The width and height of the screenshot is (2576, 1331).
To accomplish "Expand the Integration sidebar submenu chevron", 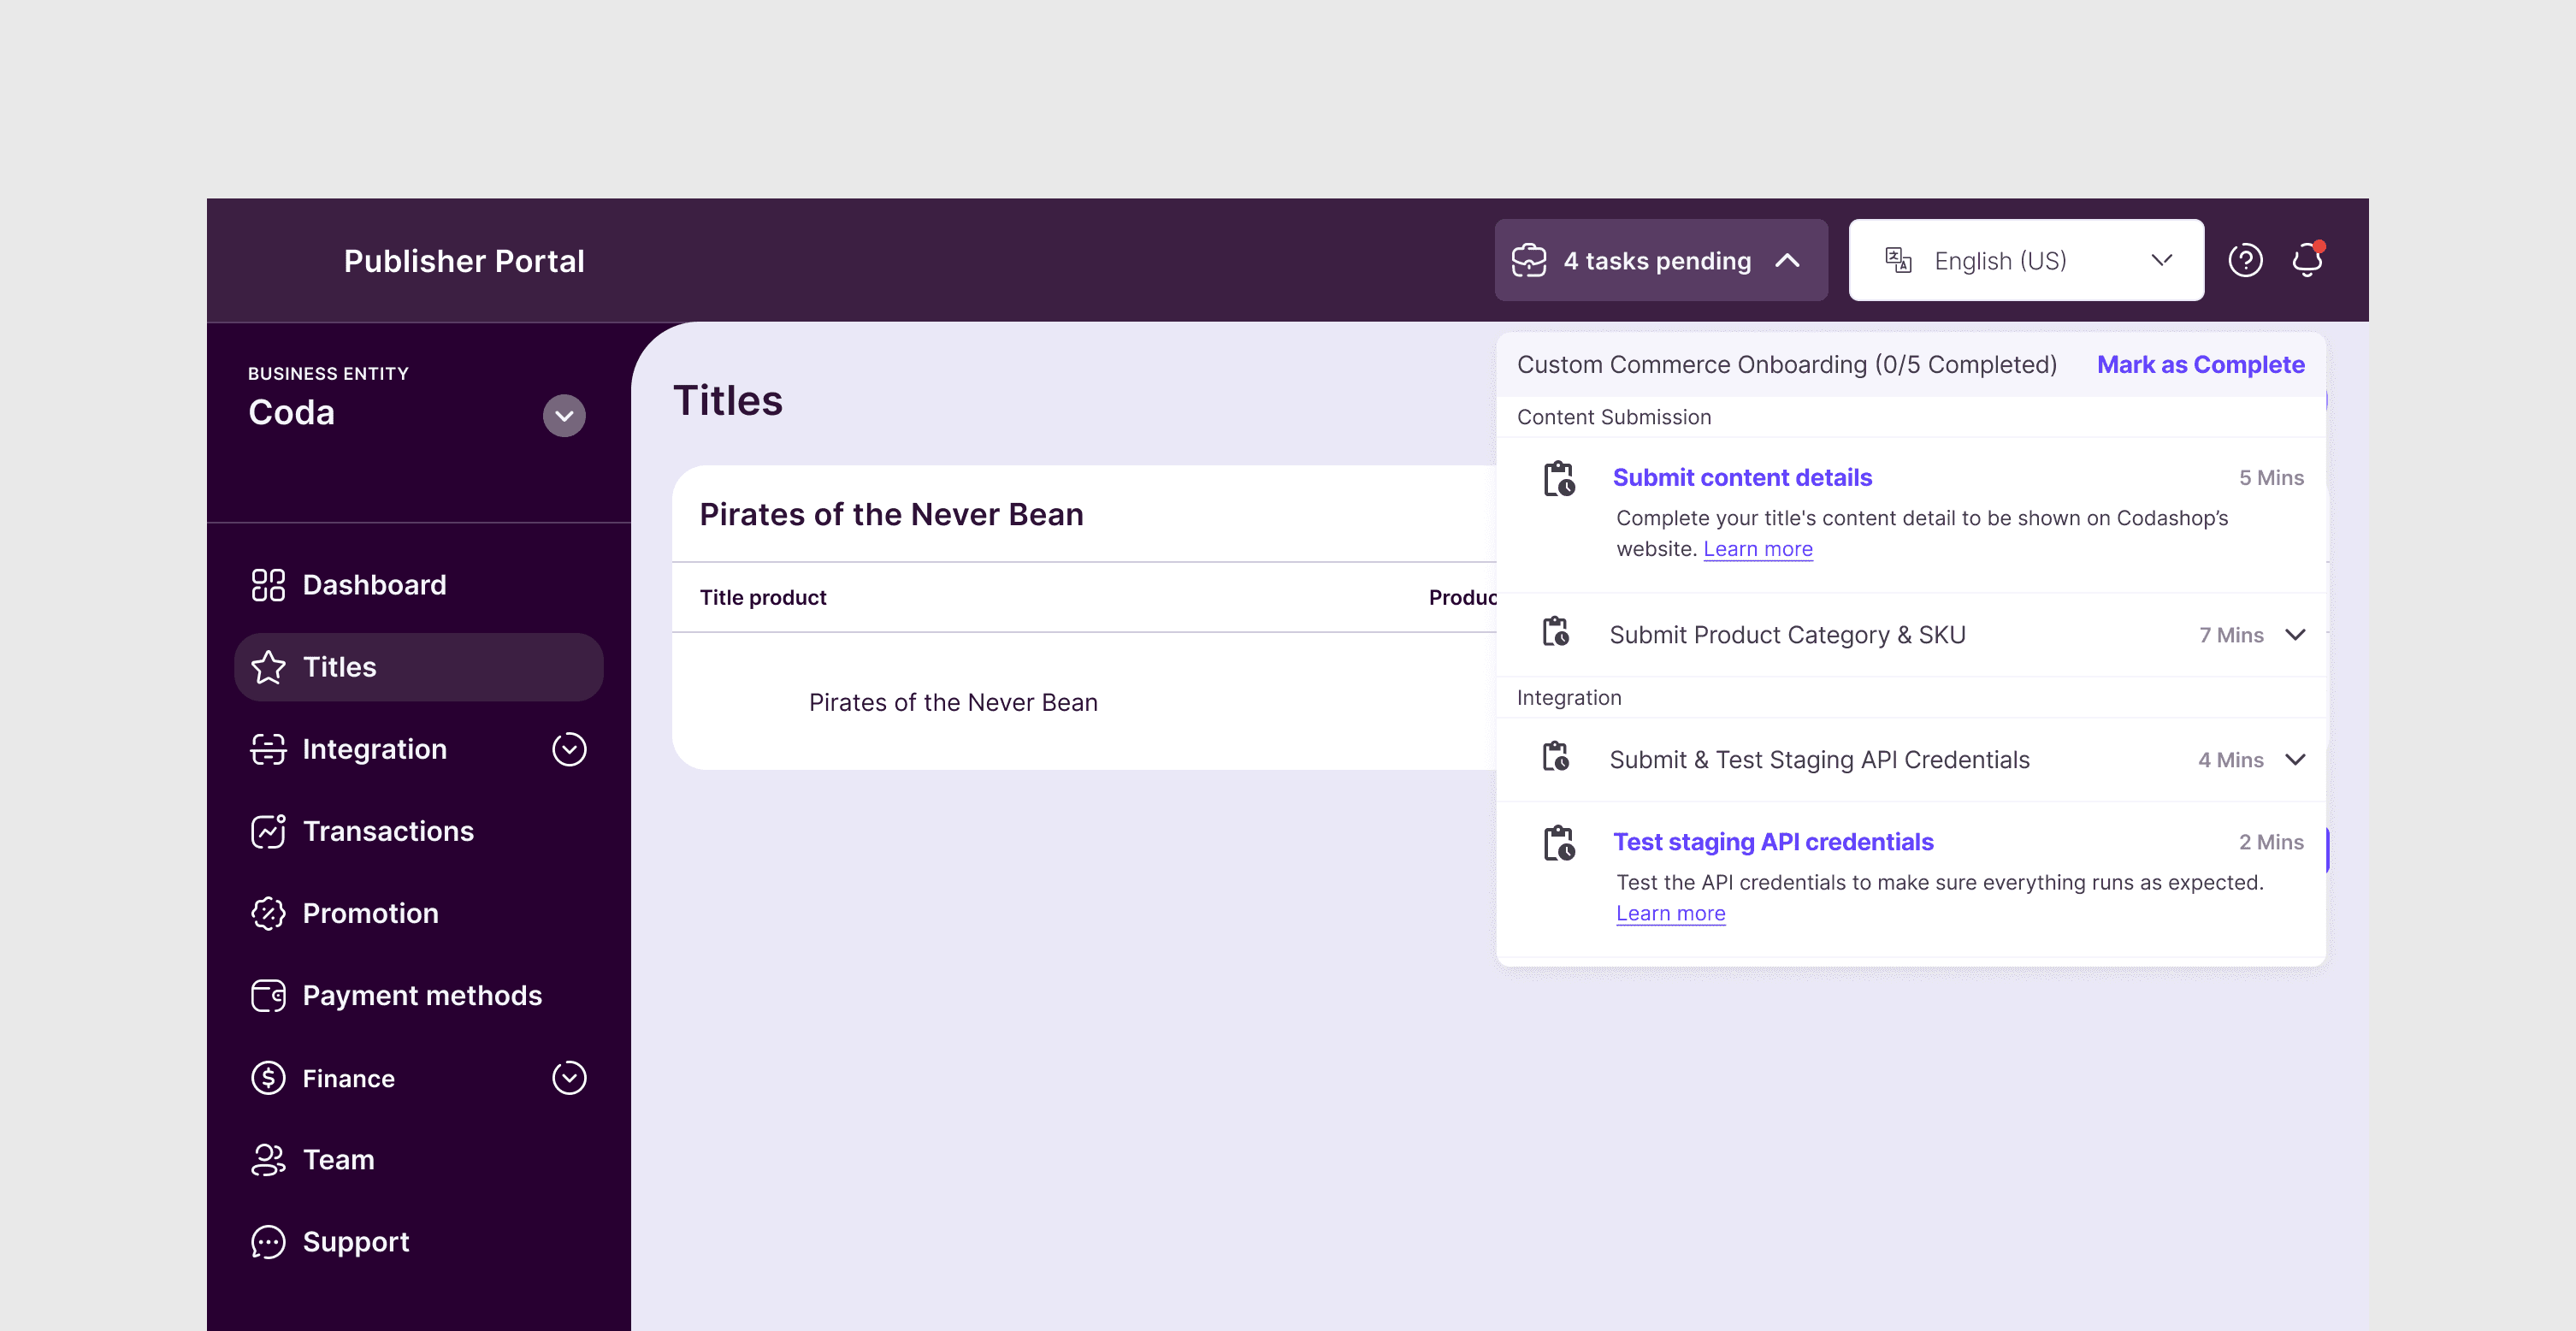I will point(569,749).
